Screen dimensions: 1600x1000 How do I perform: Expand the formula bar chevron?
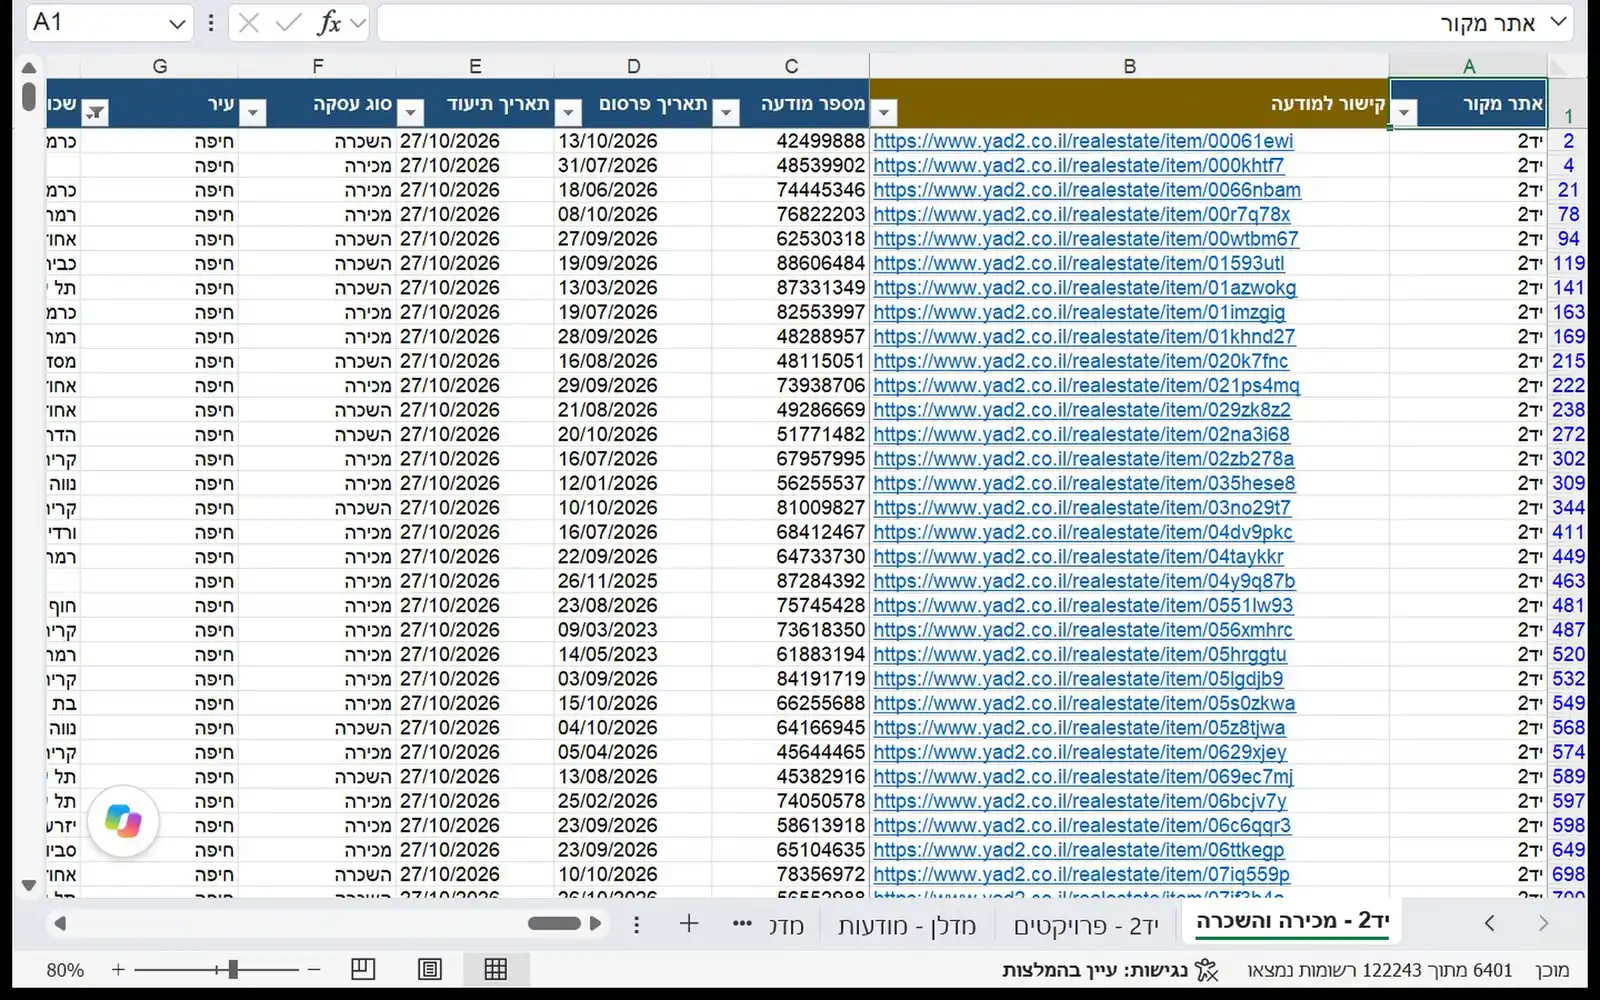click(1558, 22)
